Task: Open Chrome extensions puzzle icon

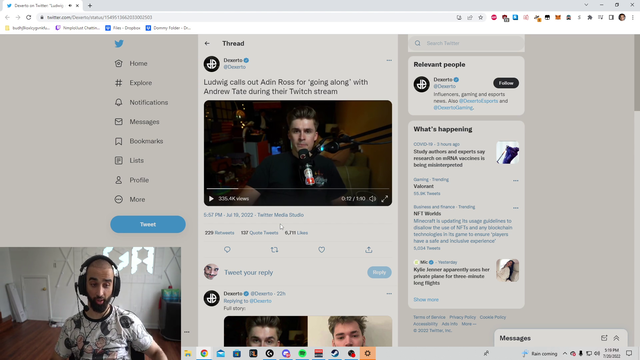Action: (x=589, y=18)
